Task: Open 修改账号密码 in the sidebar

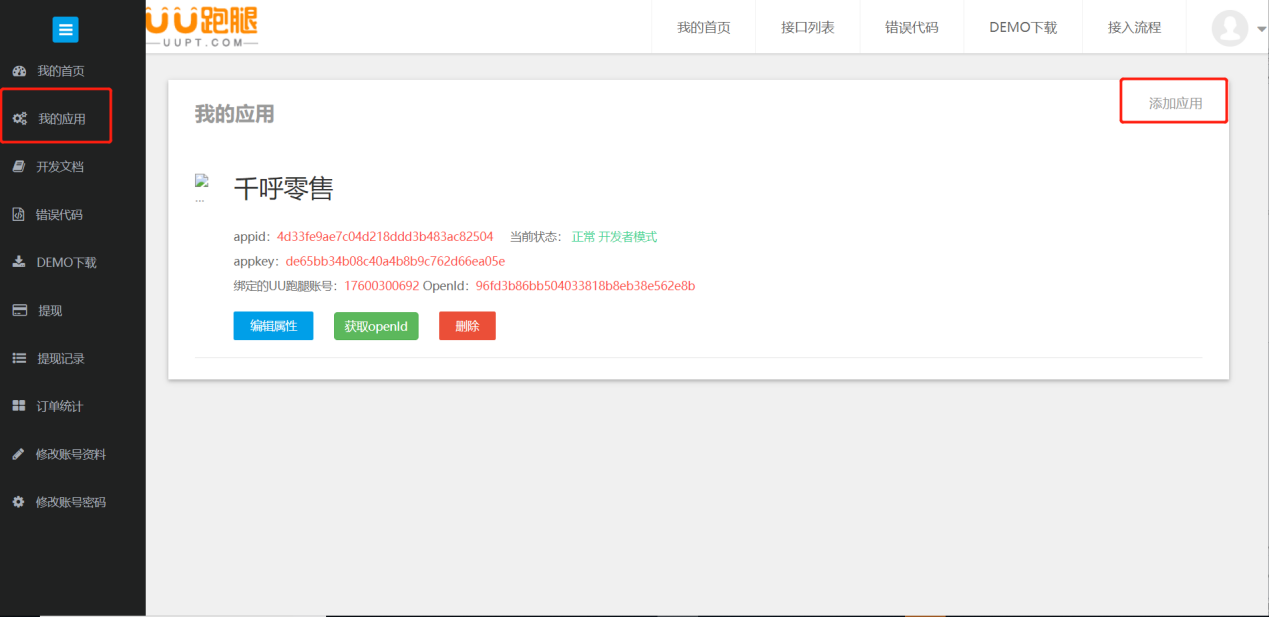Action: click(72, 503)
